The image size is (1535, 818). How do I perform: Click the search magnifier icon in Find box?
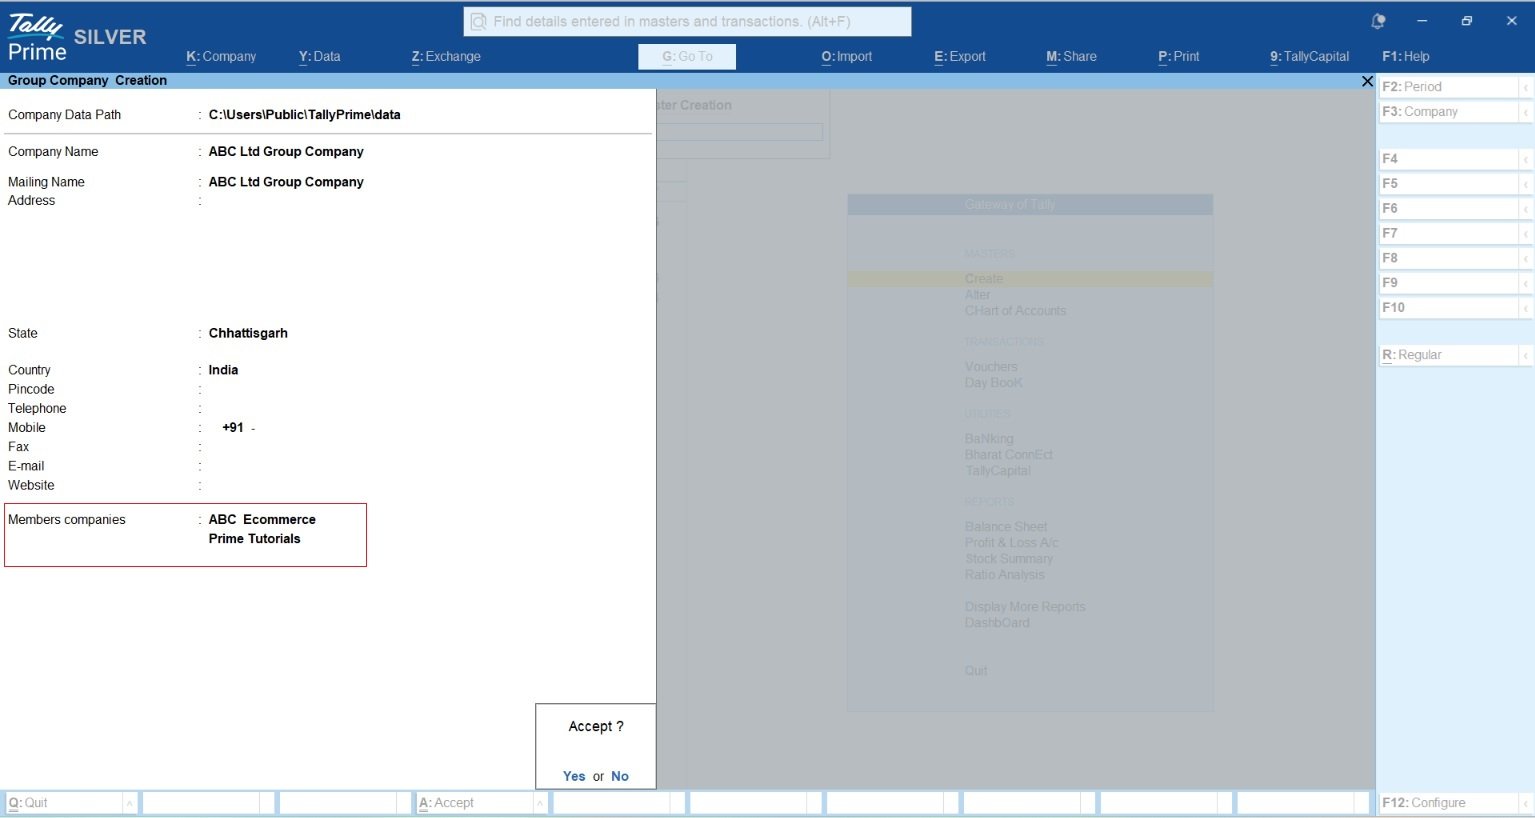tap(479, 21)
